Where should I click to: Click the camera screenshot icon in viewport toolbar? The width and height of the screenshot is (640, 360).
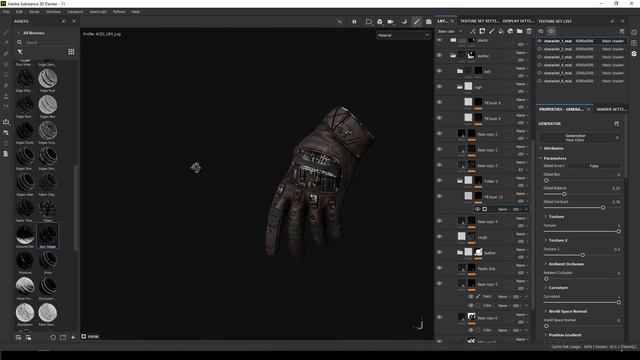click(x=429, y=22)
